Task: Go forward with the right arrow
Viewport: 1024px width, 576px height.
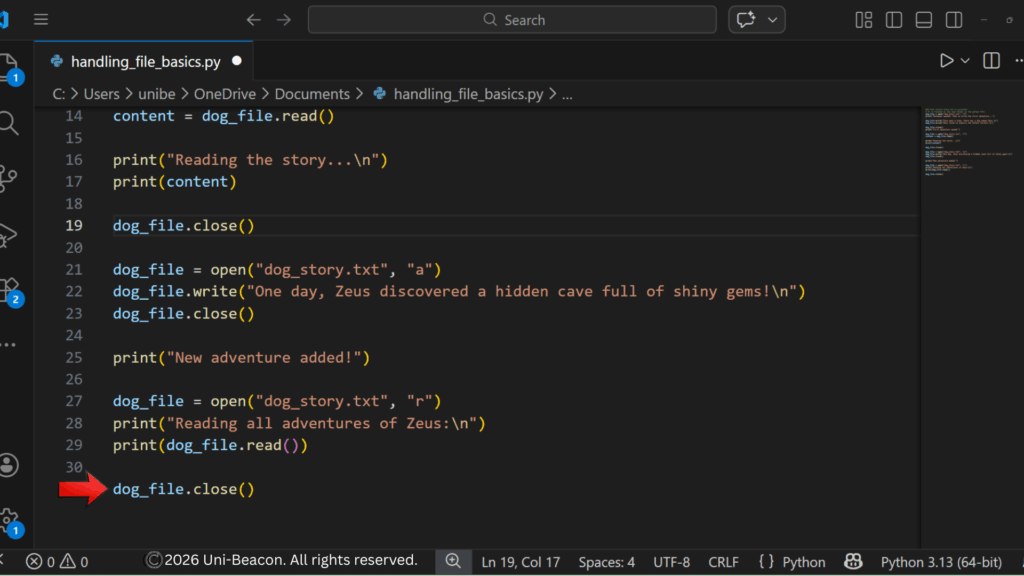Action: 283,20
